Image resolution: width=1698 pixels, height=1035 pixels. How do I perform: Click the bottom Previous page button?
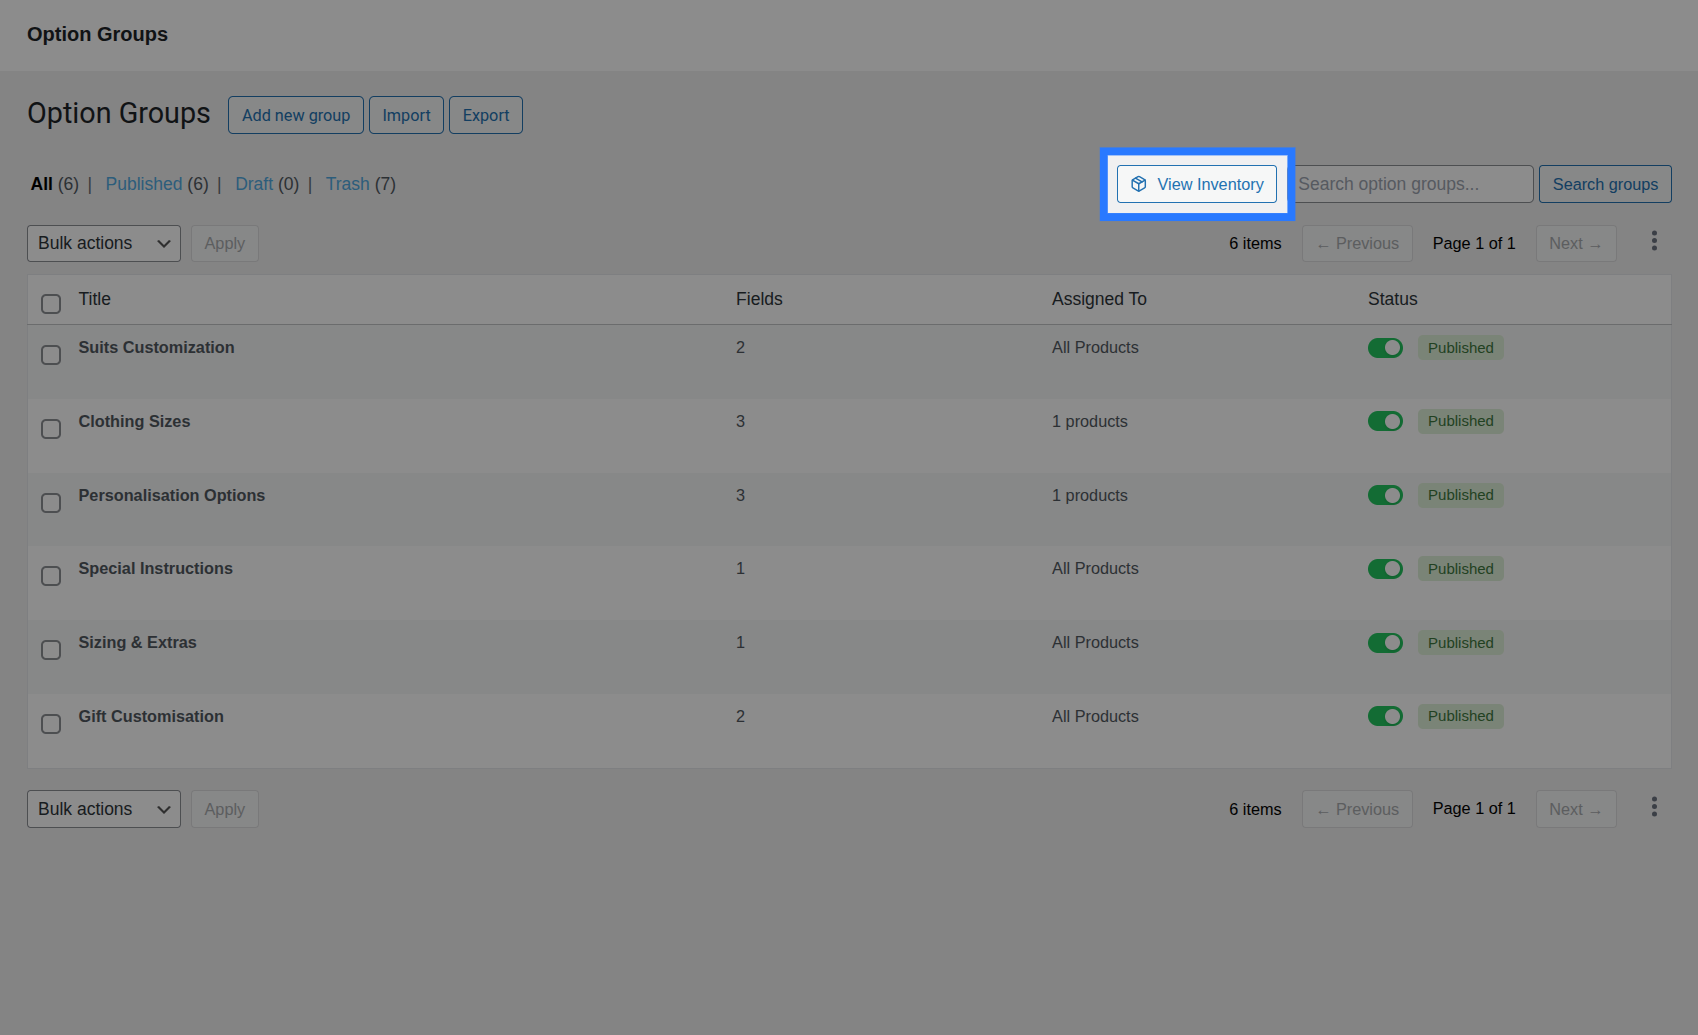1357,809
